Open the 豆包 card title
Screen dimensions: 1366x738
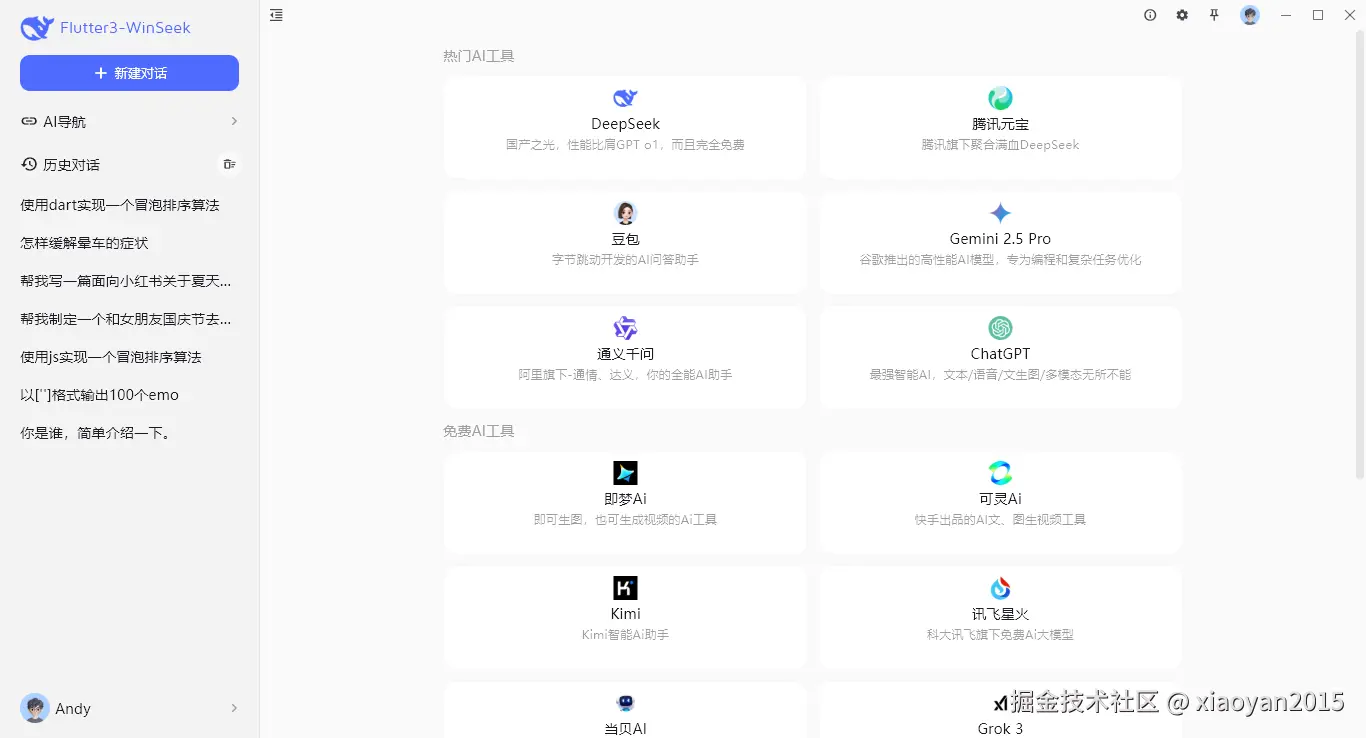point(625,239)
